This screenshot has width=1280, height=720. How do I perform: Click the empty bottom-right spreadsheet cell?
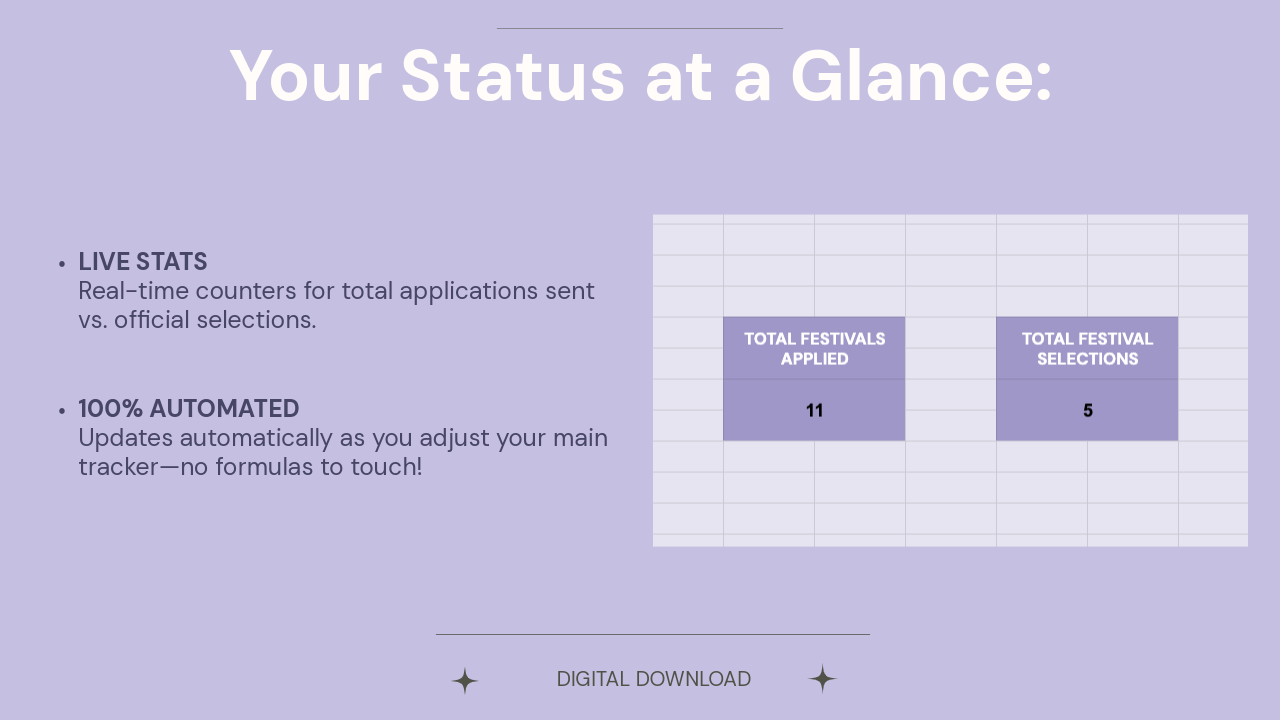click(x=1213, y=541)
